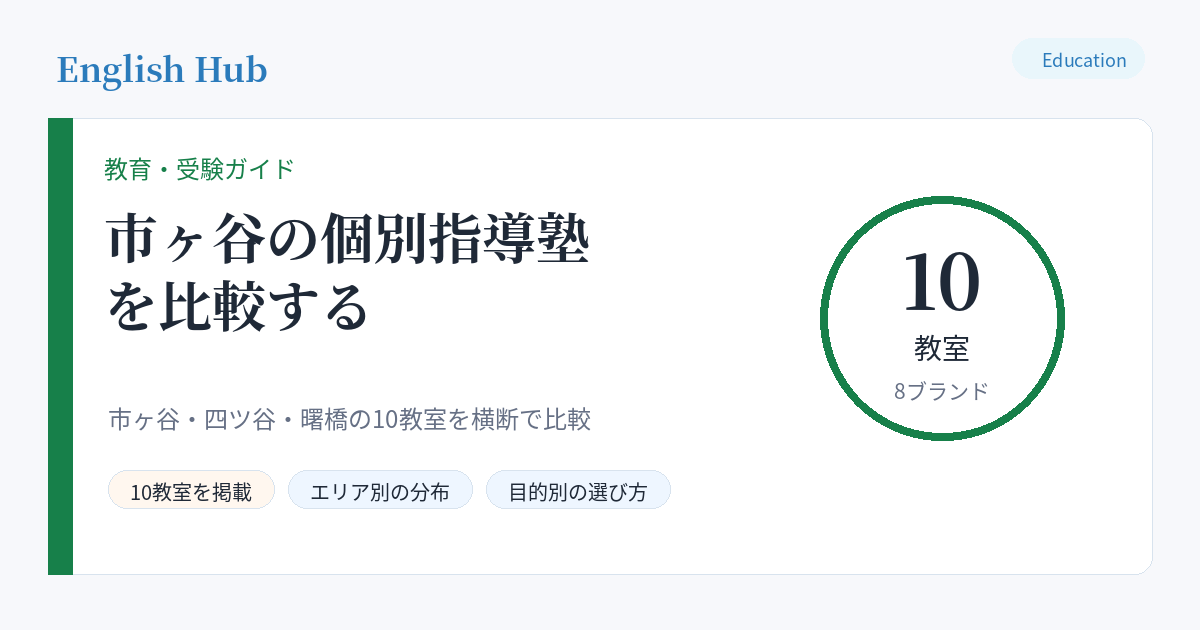1200x630 pixels.
Task: Select the Education category badge
Action: point(1078,59)
